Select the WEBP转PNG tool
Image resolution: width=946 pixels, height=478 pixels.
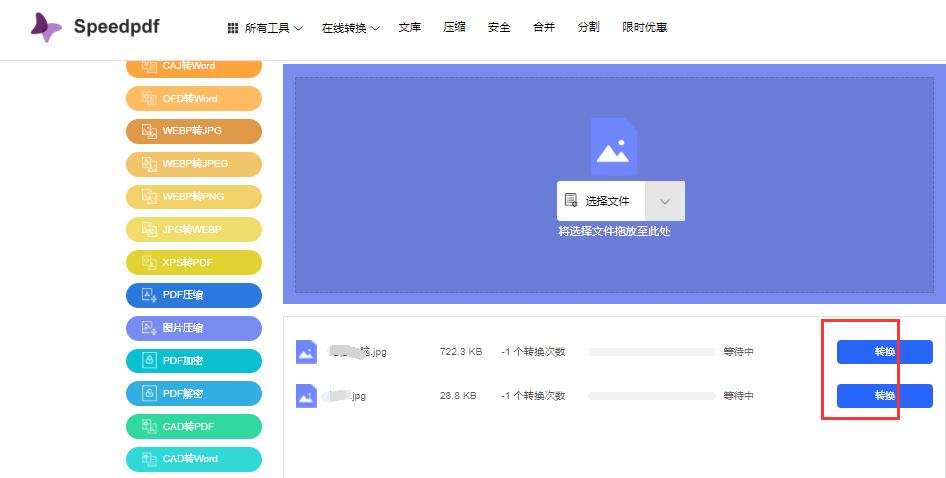[194, 197]
